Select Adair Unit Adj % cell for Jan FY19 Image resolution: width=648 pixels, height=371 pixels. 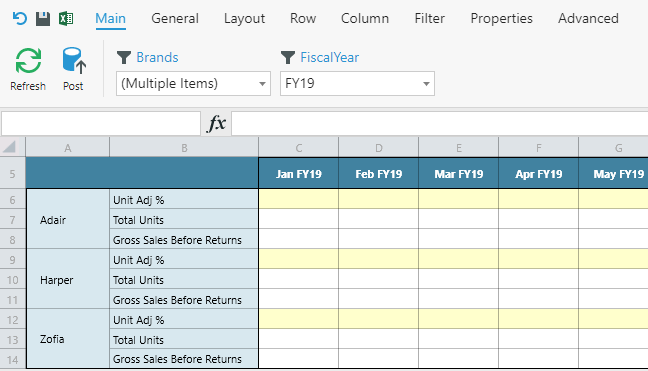point(298,200)
